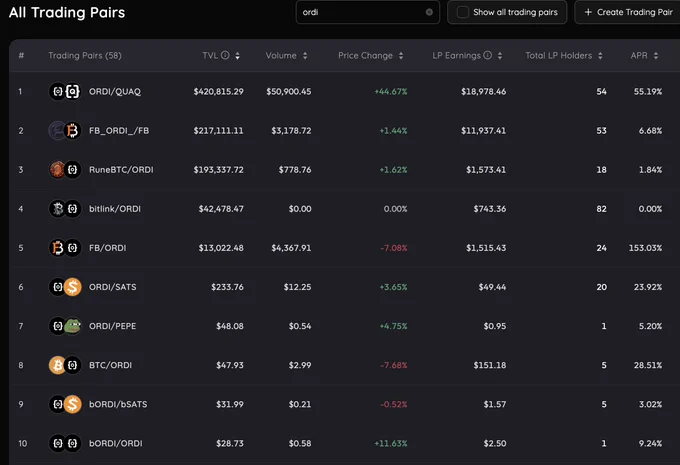Click the -7.08% price change
This screenshot has height=465, width=680.
tap(394, 248)
